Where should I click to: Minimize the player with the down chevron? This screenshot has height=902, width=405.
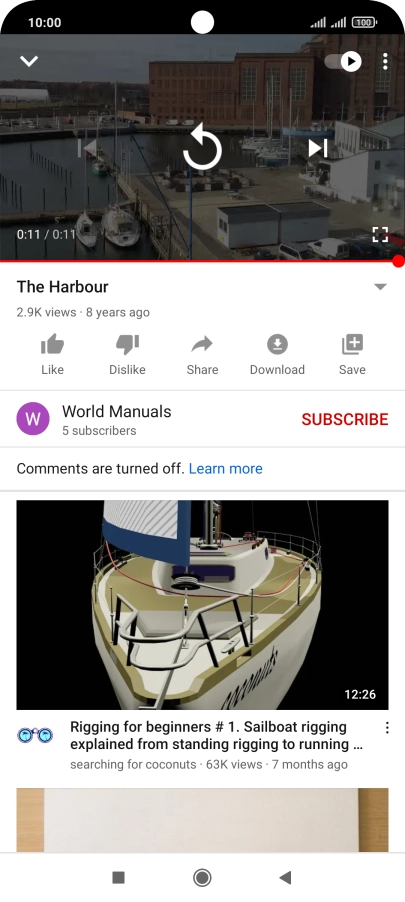coord(29,61)
